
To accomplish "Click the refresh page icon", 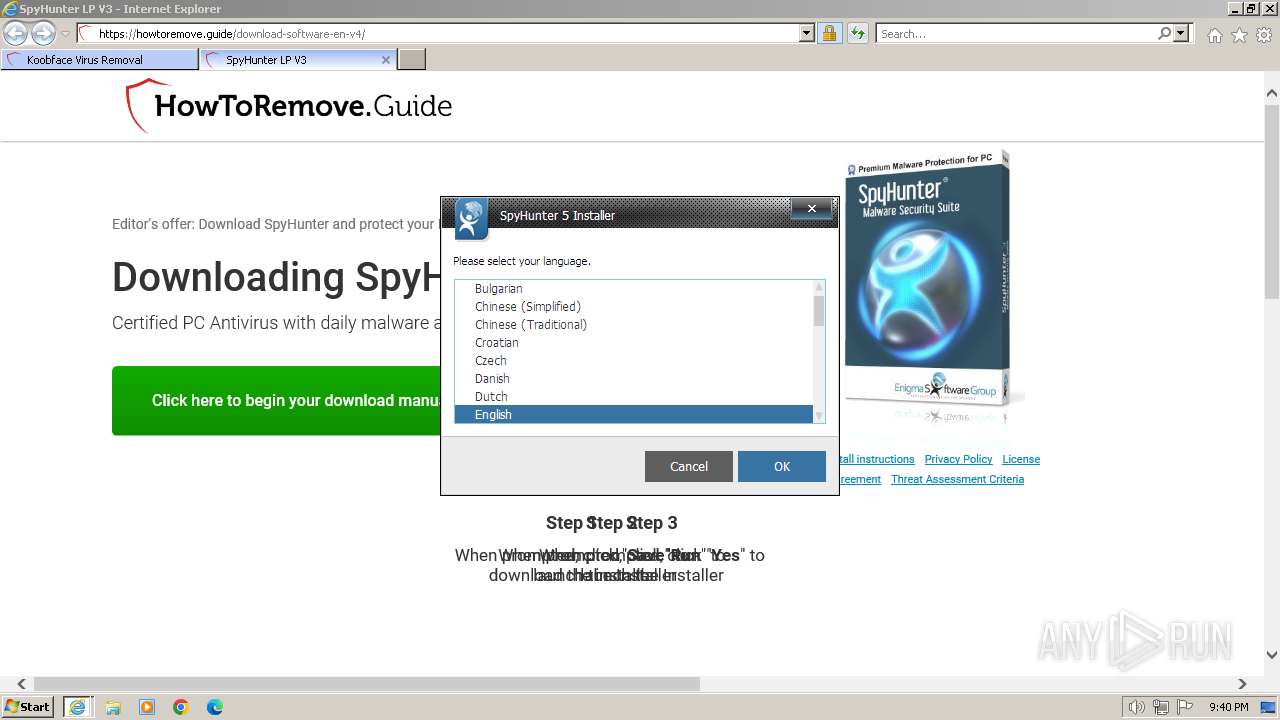I will (x=857, y=34).
